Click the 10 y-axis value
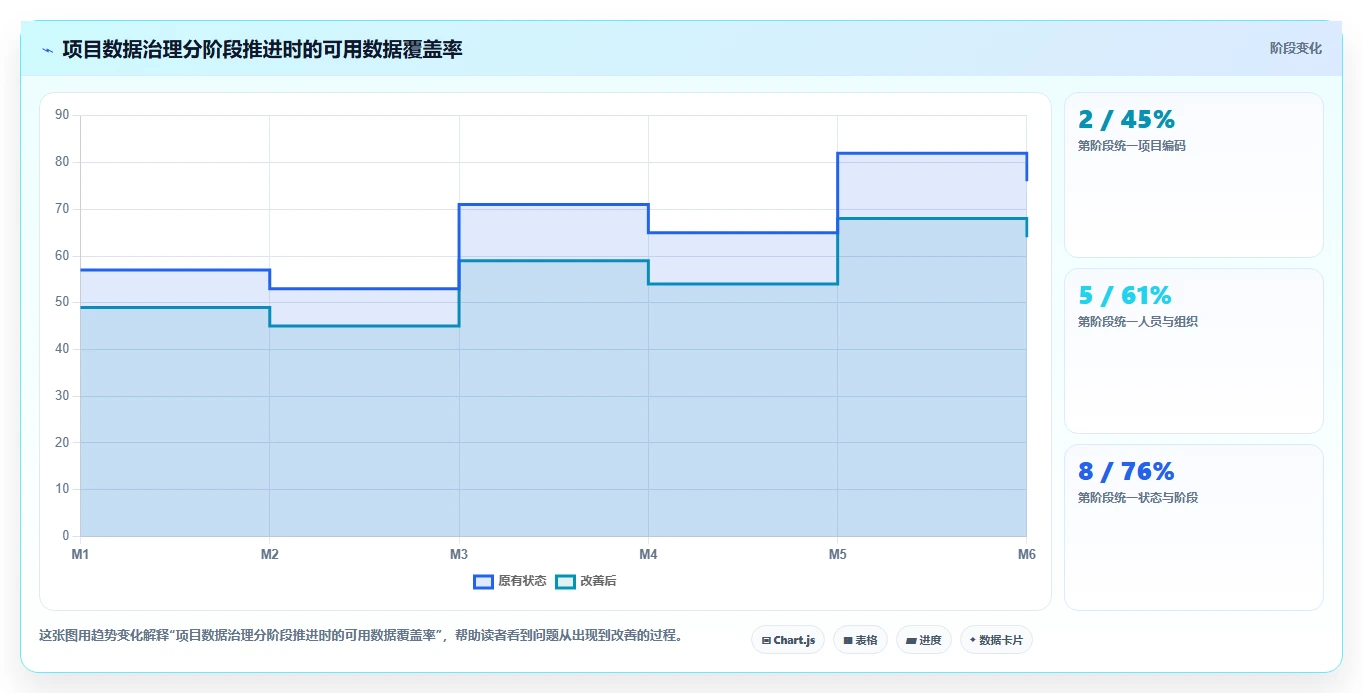1363x693 pixels. pos(62,489)
